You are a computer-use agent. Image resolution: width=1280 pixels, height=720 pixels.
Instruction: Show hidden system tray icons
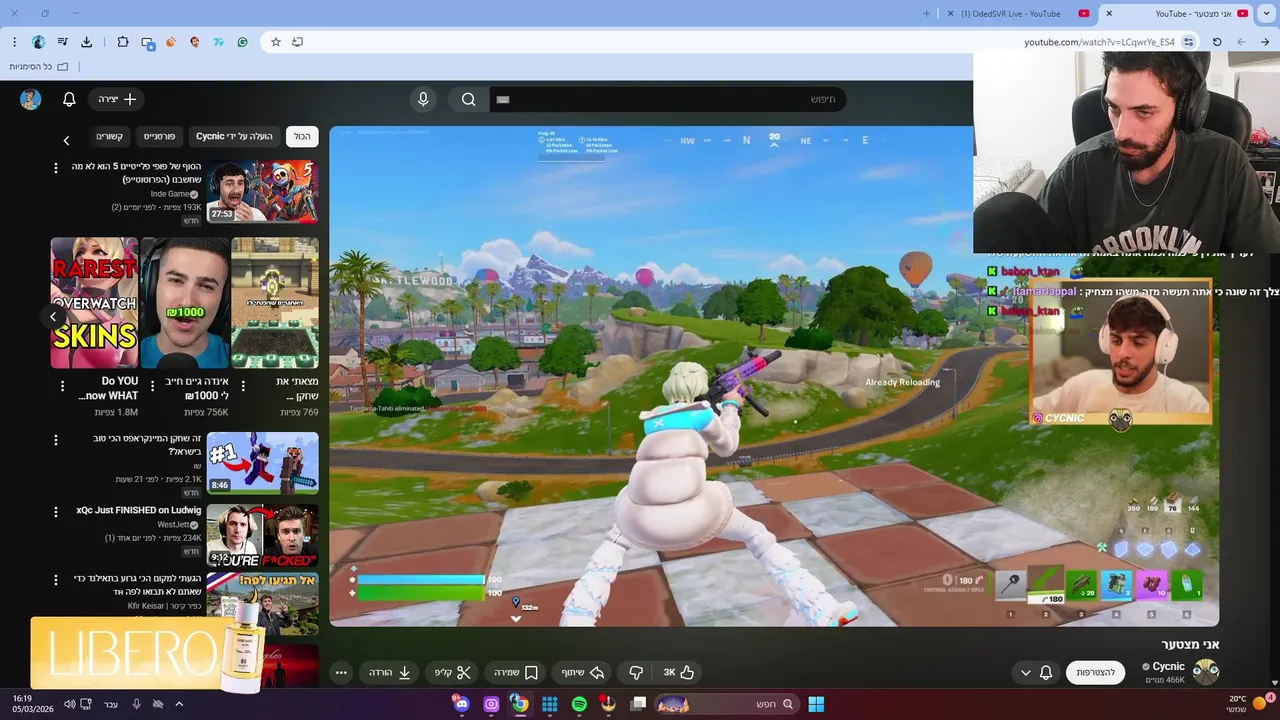(x=179, y=704)
